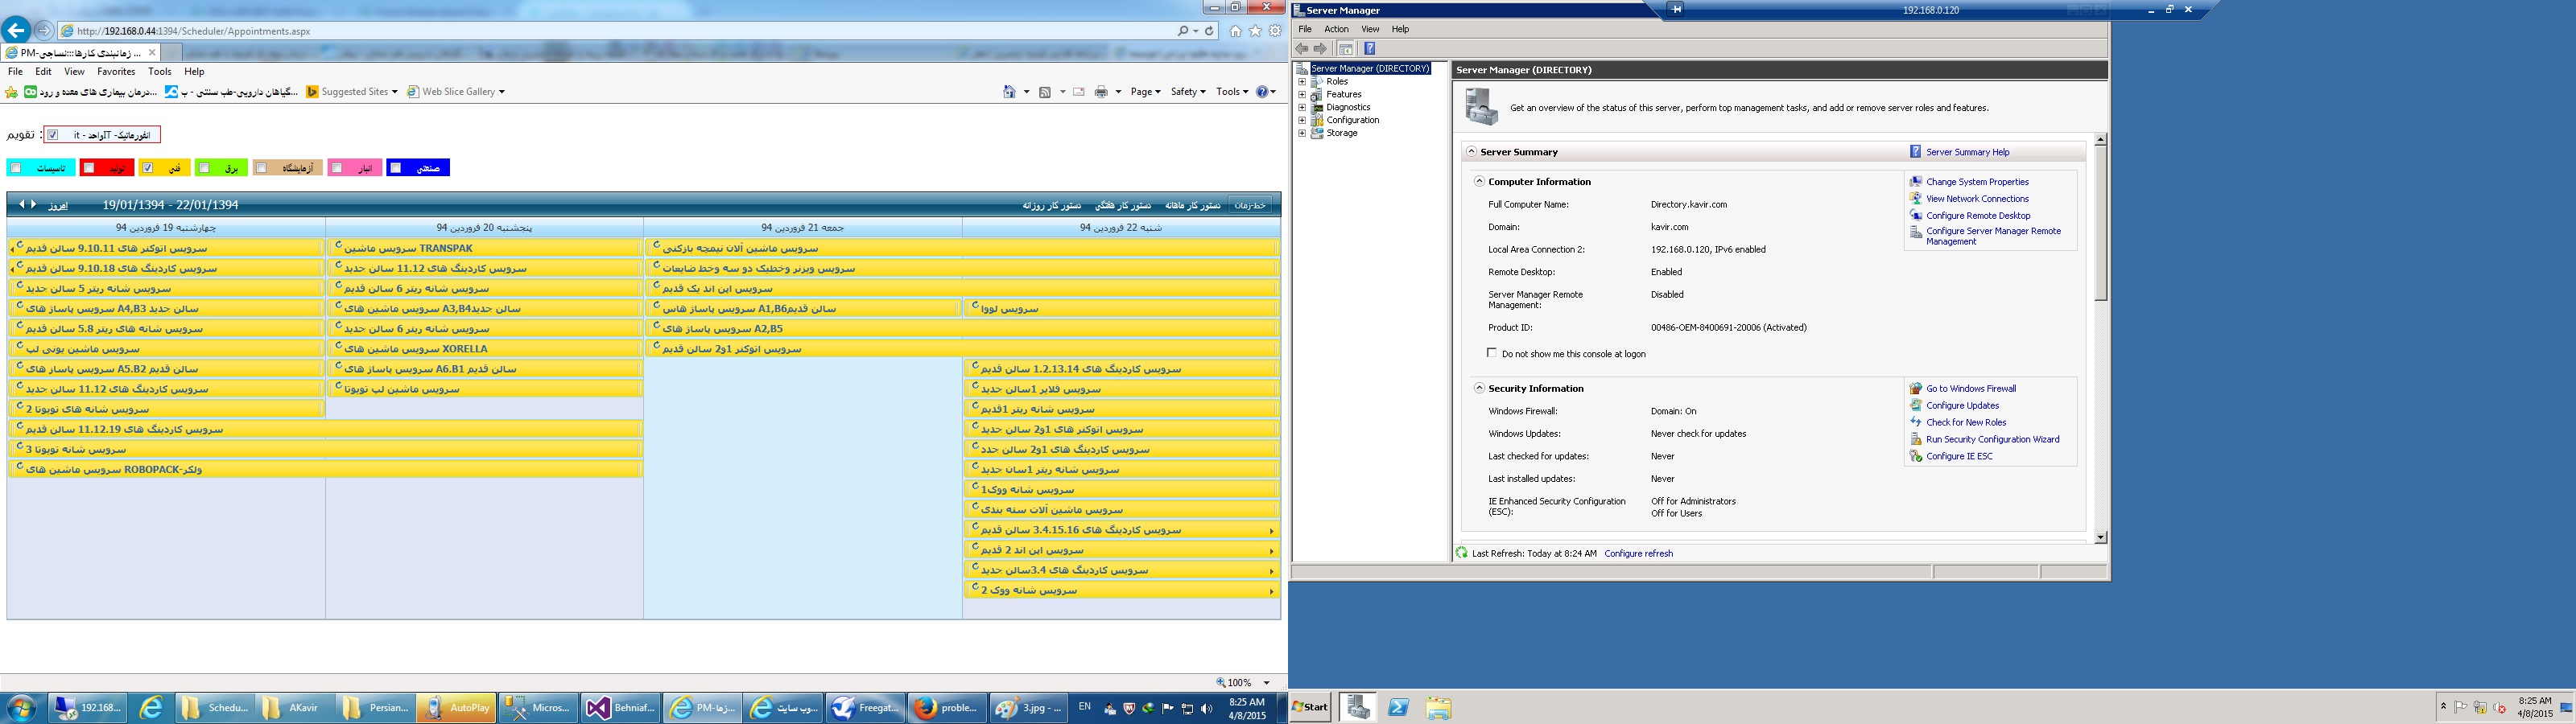
Task: Open IE Favorites menu
Action: (x=116, y=72)
